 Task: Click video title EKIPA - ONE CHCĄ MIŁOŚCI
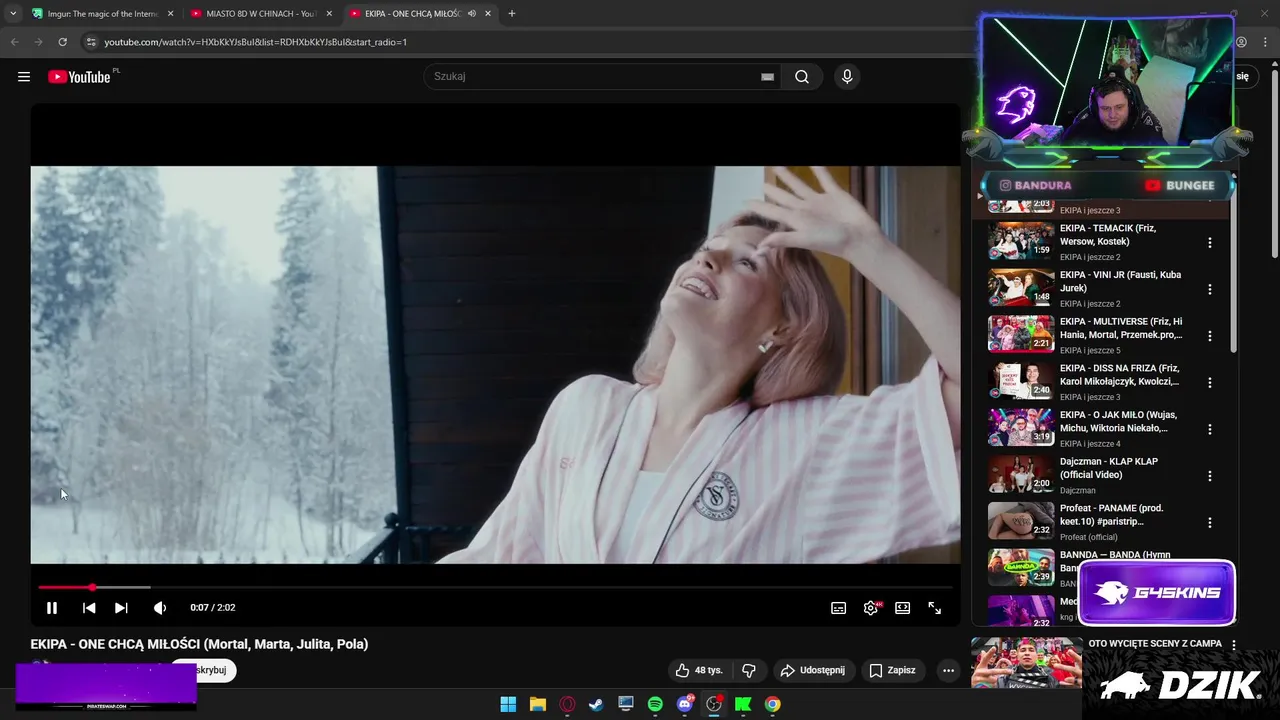(199, 645)
